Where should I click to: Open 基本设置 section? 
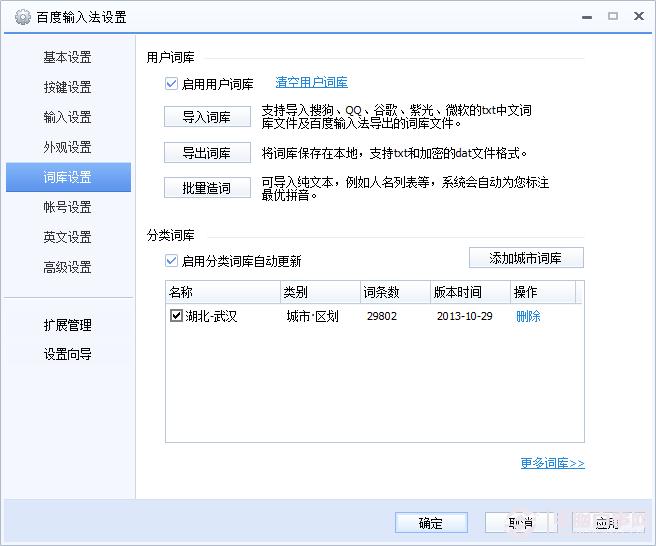click(x=68, y=57)
